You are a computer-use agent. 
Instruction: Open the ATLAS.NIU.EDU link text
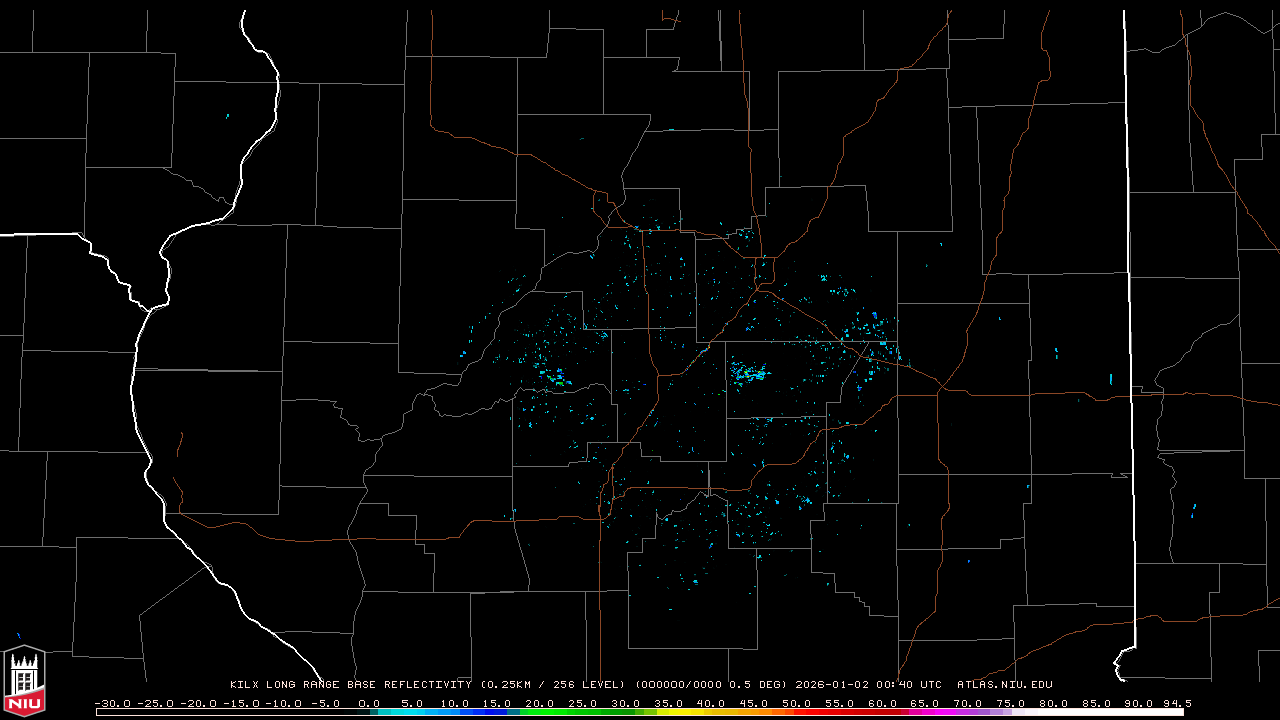pos(1004,685)
